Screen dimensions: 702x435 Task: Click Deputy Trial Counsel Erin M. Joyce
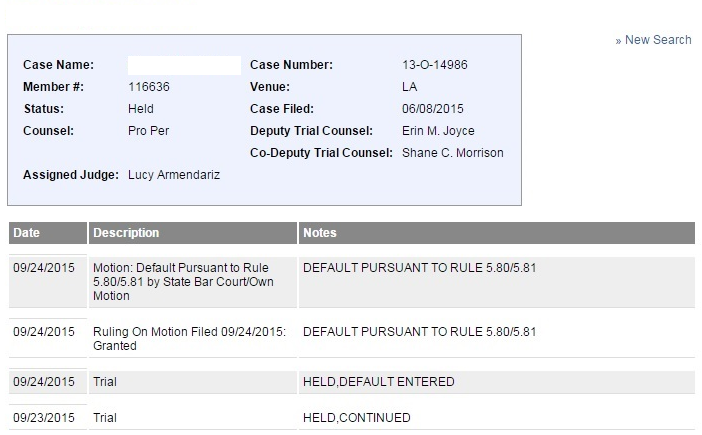[438, 131]
